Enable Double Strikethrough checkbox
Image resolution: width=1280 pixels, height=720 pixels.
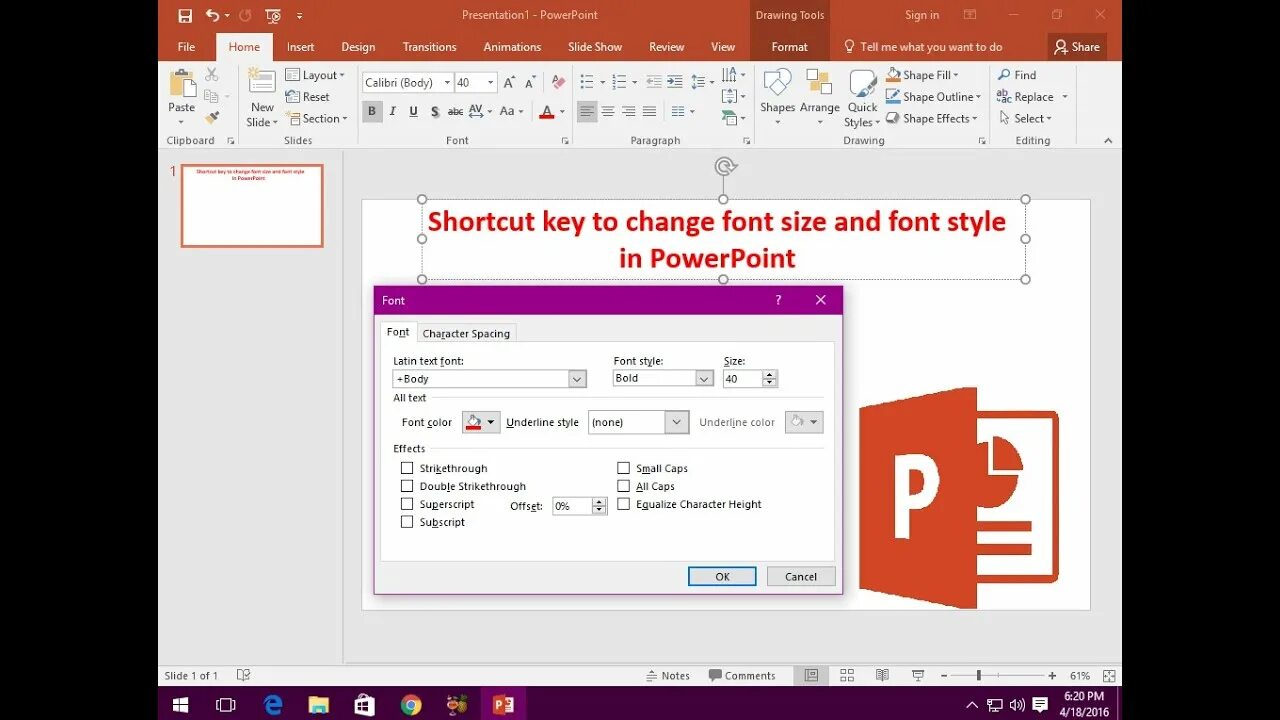click(x=407, y=486)
